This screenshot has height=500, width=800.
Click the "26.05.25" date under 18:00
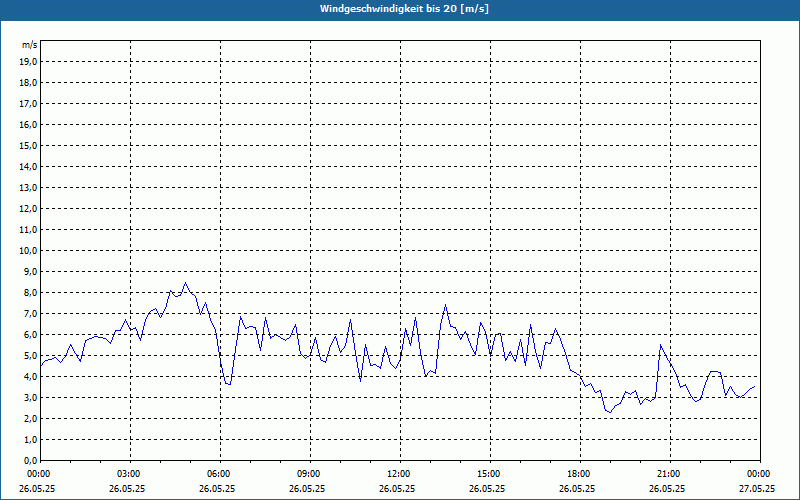(577, 488)
